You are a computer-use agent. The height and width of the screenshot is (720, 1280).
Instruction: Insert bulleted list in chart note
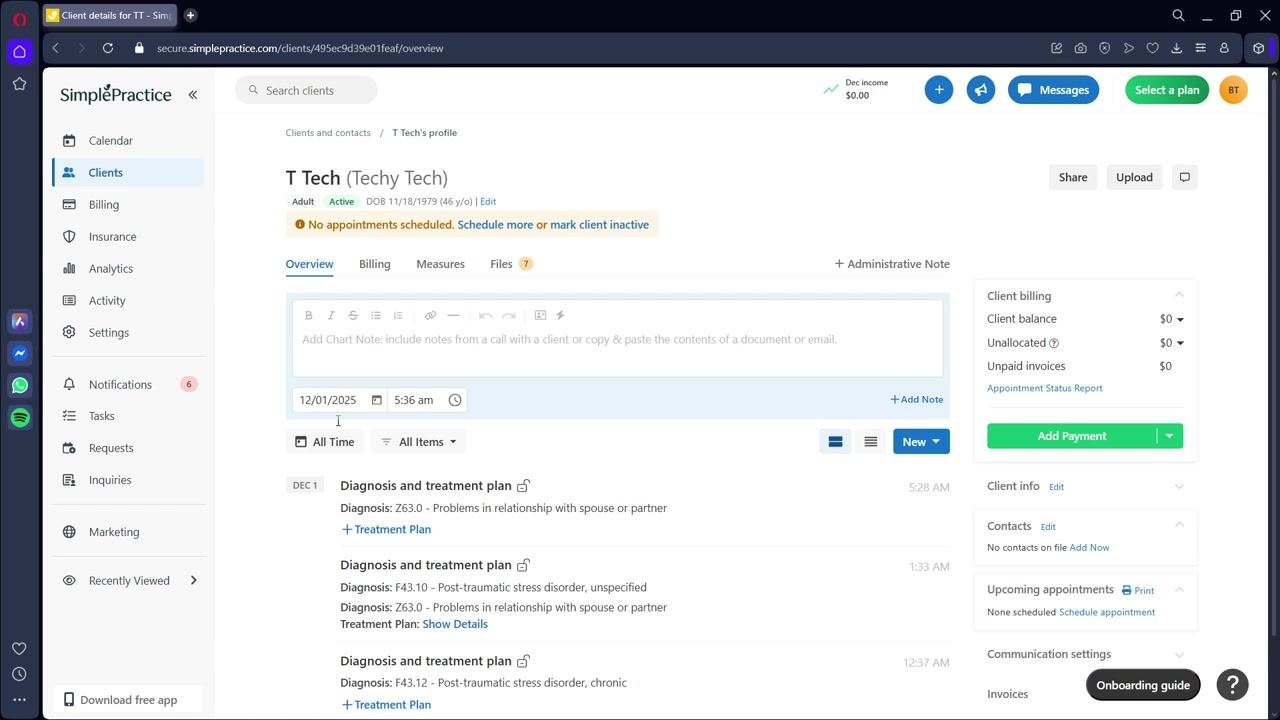(376, 315)
